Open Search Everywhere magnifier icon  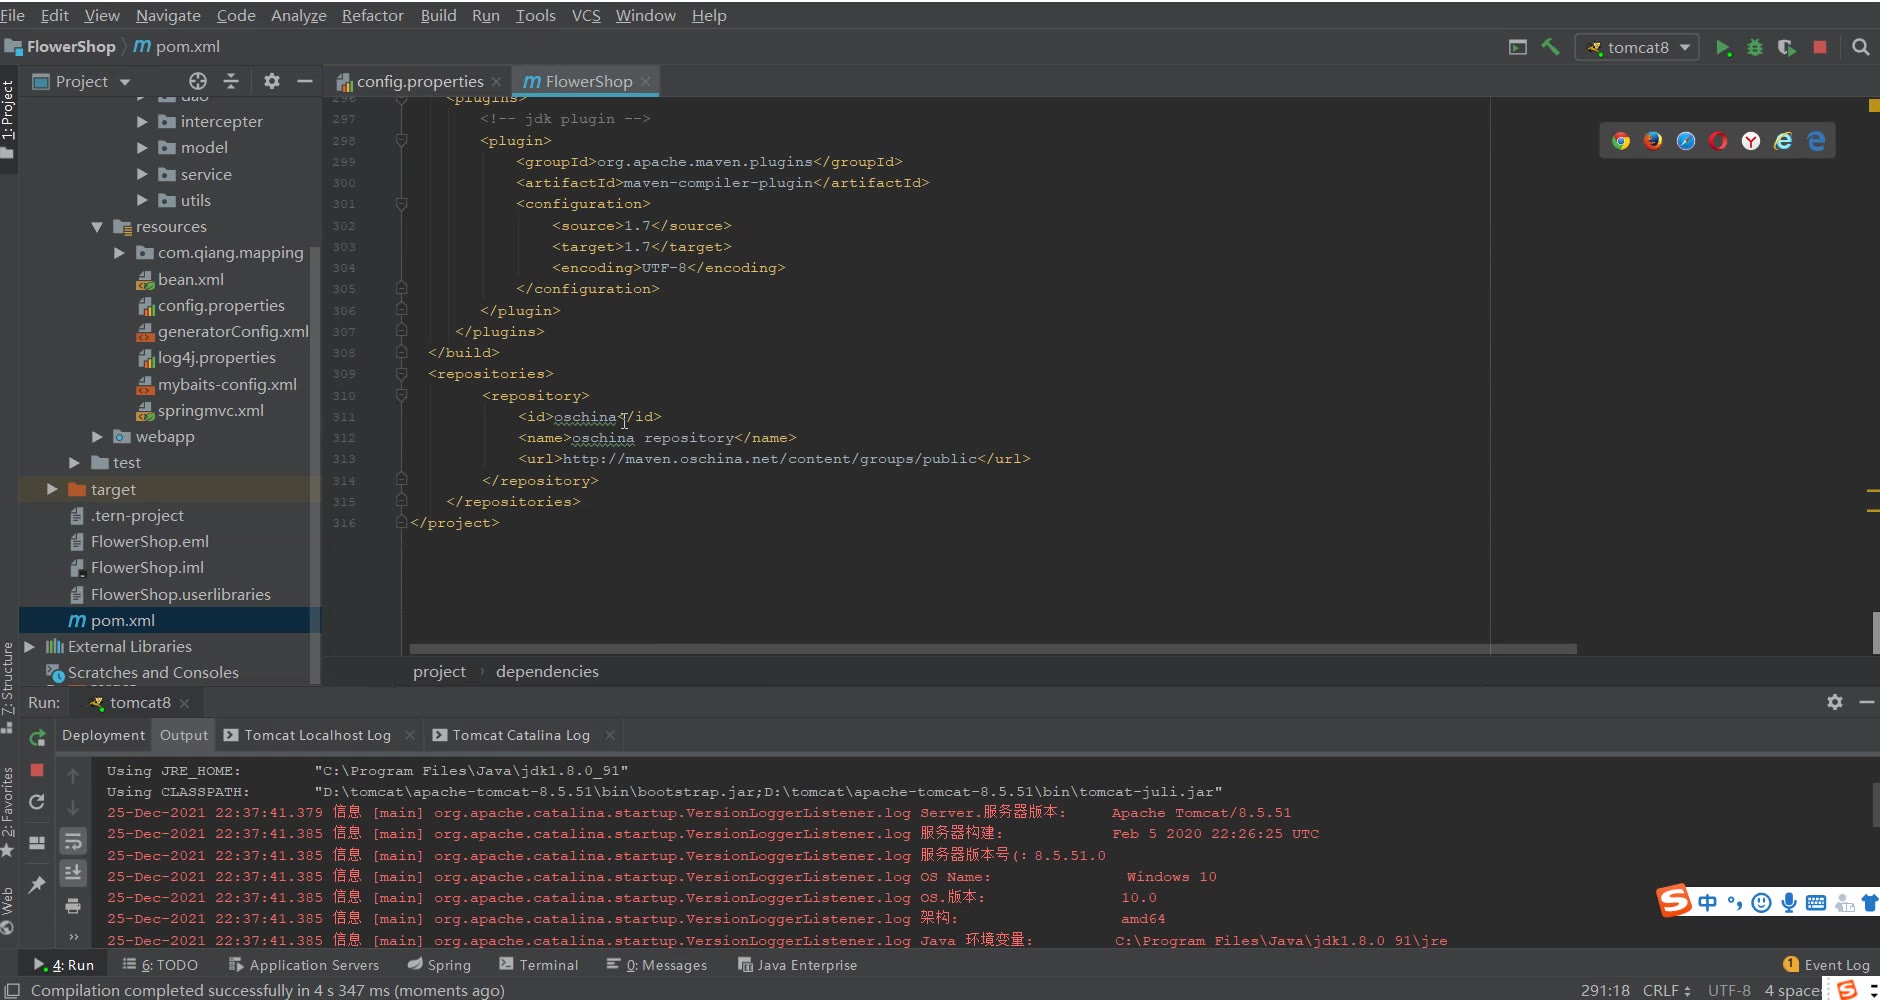1860,47
